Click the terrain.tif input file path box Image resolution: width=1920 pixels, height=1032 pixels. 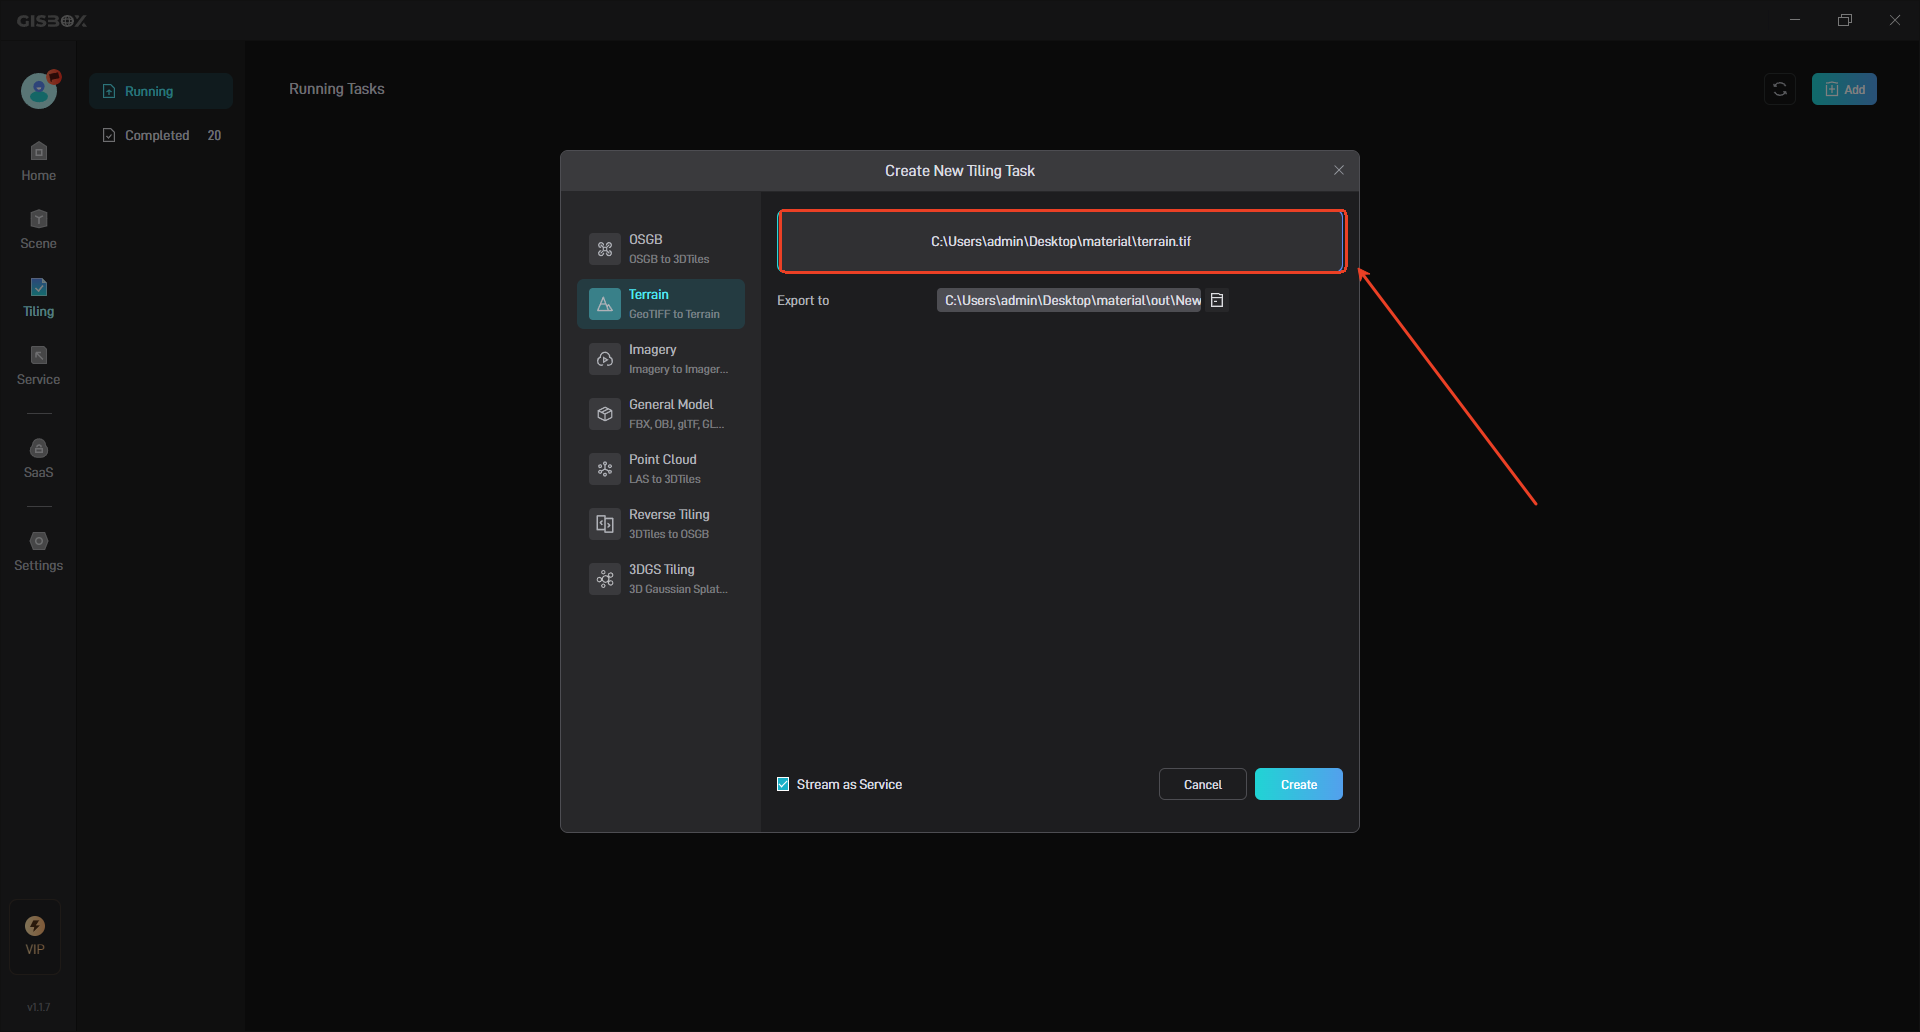[x=1061, y=241]
